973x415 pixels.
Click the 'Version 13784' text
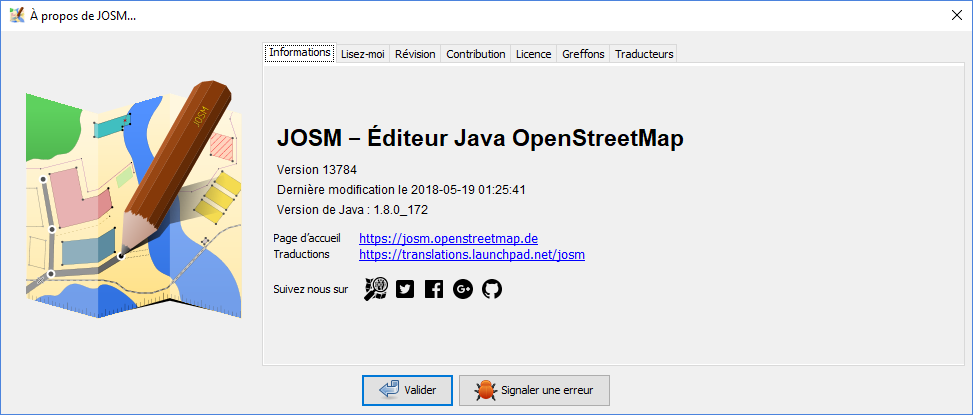tap(316, 170)
